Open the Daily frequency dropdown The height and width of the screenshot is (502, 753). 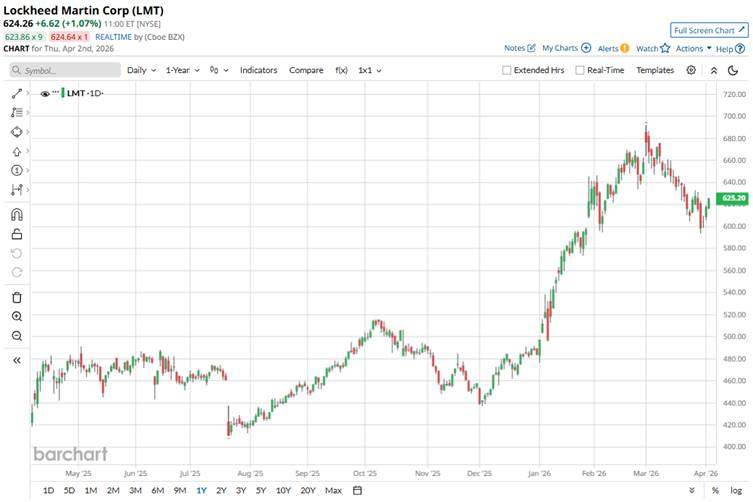pos(142,70)
